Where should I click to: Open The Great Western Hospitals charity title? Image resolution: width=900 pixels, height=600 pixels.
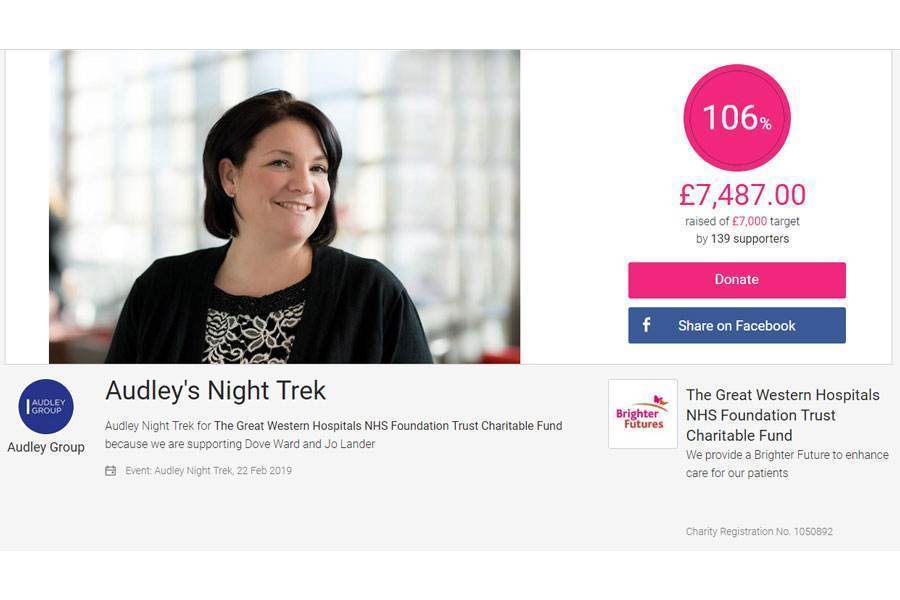pyautogui.click(x=782, y=415)
